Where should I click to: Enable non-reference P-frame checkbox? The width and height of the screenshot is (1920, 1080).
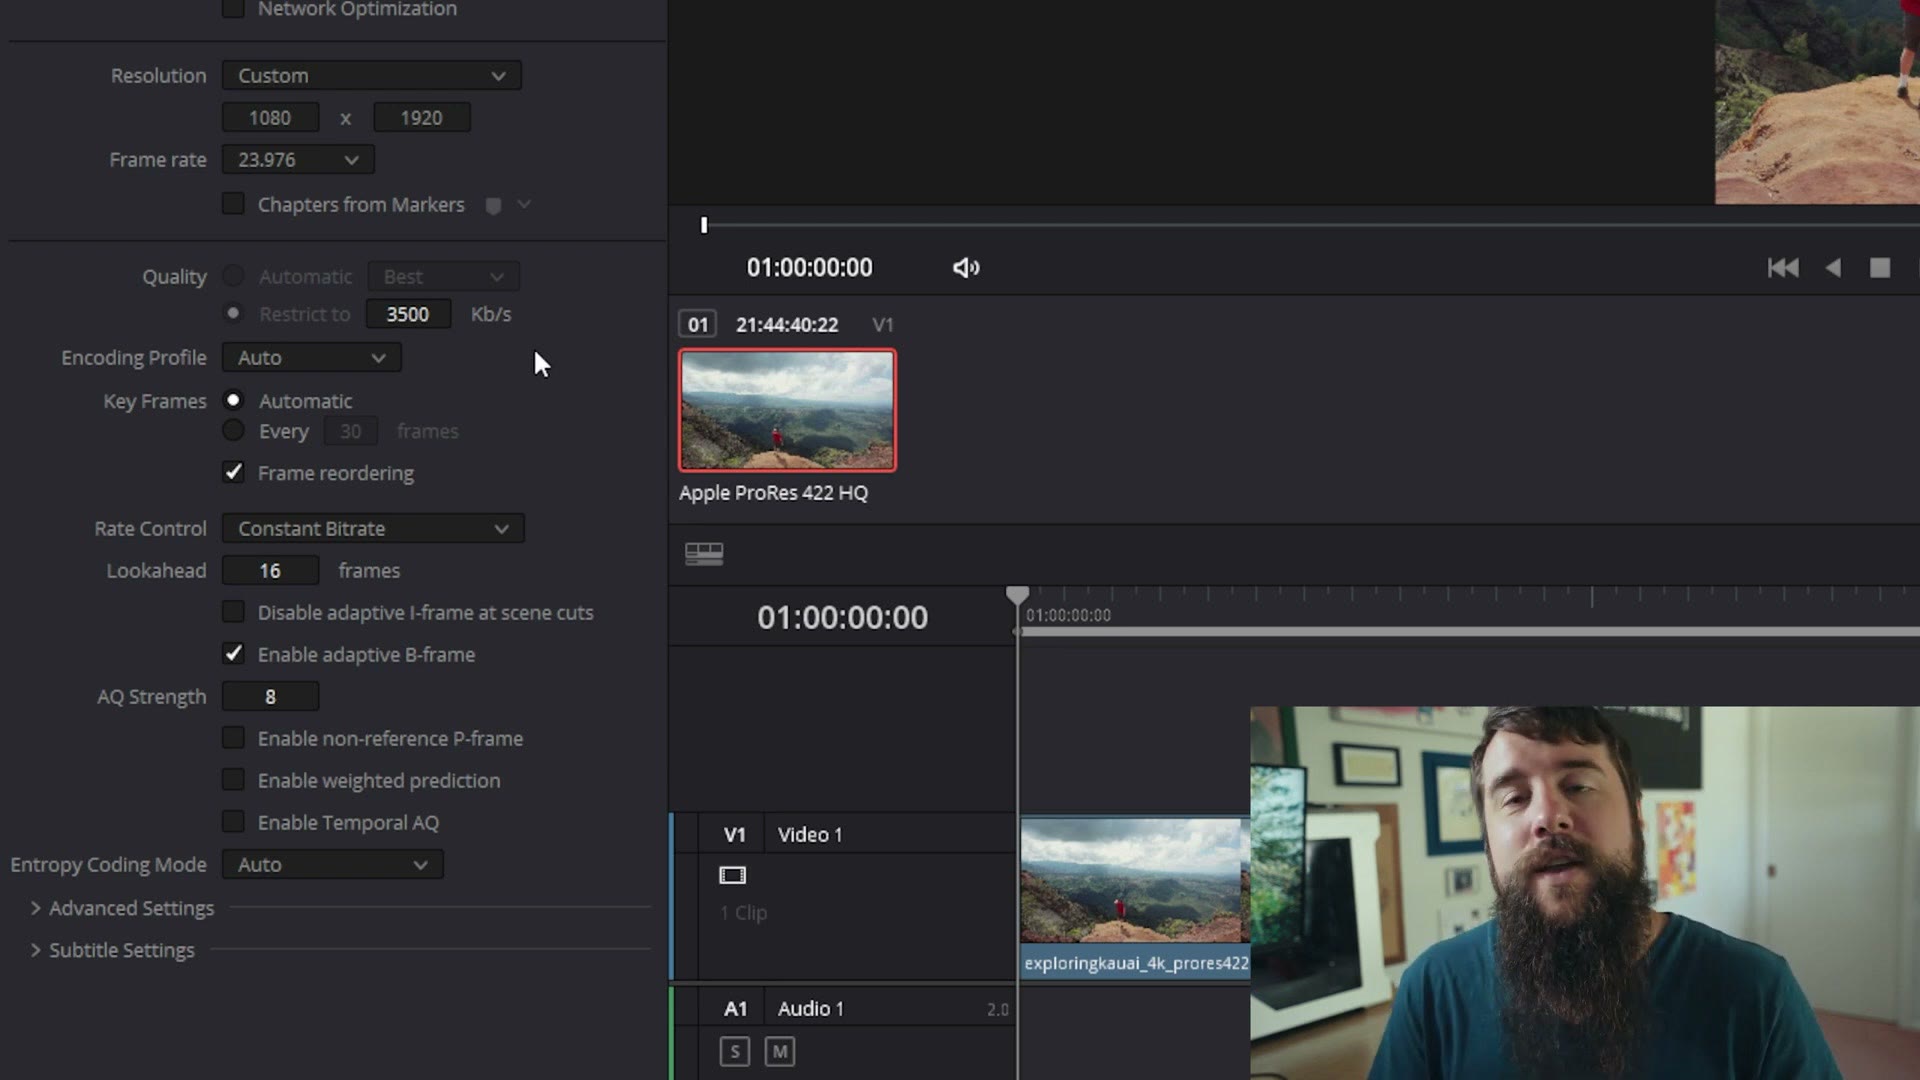click(x=233, y=738)
